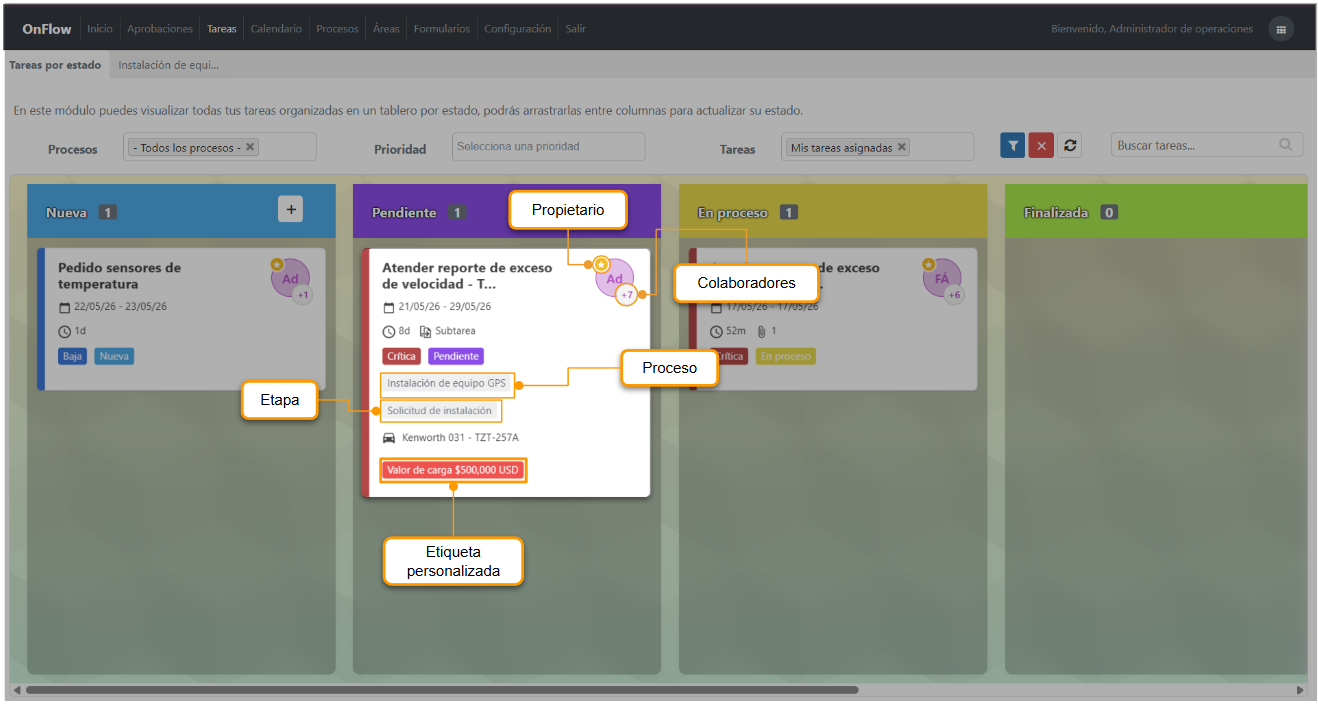
Task: Open the apps grid icon beside the welcome text
Action: click(x=1280, y=29)
